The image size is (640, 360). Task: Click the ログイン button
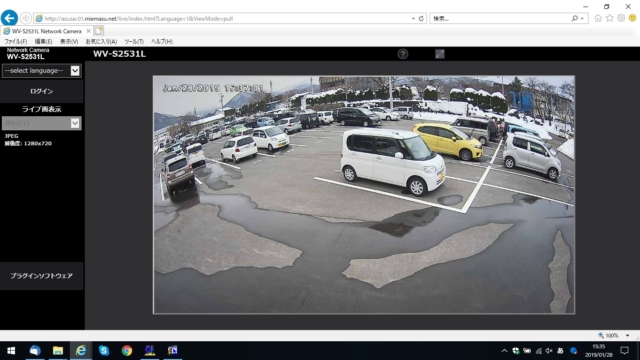pos(42,91)
